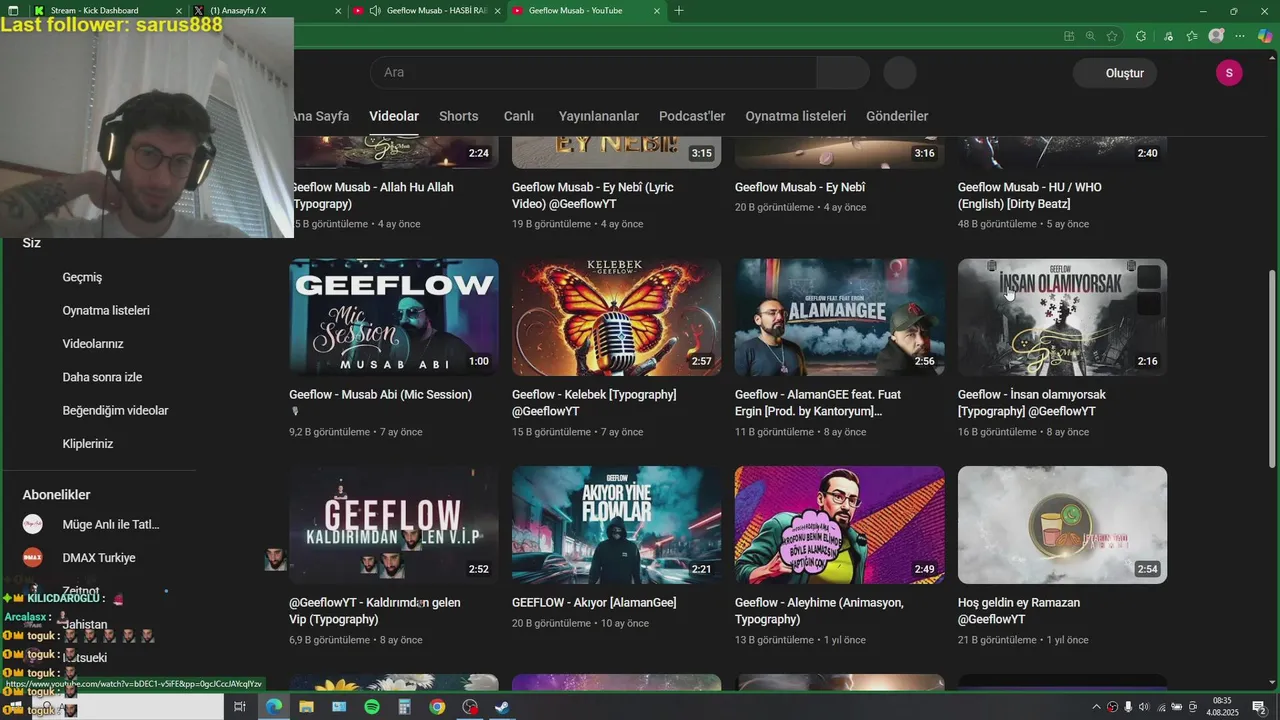The image size is (1280, 720).
Task: Play the Kelebek butterfly thumbnail
Action: click(x=616, y=317)
